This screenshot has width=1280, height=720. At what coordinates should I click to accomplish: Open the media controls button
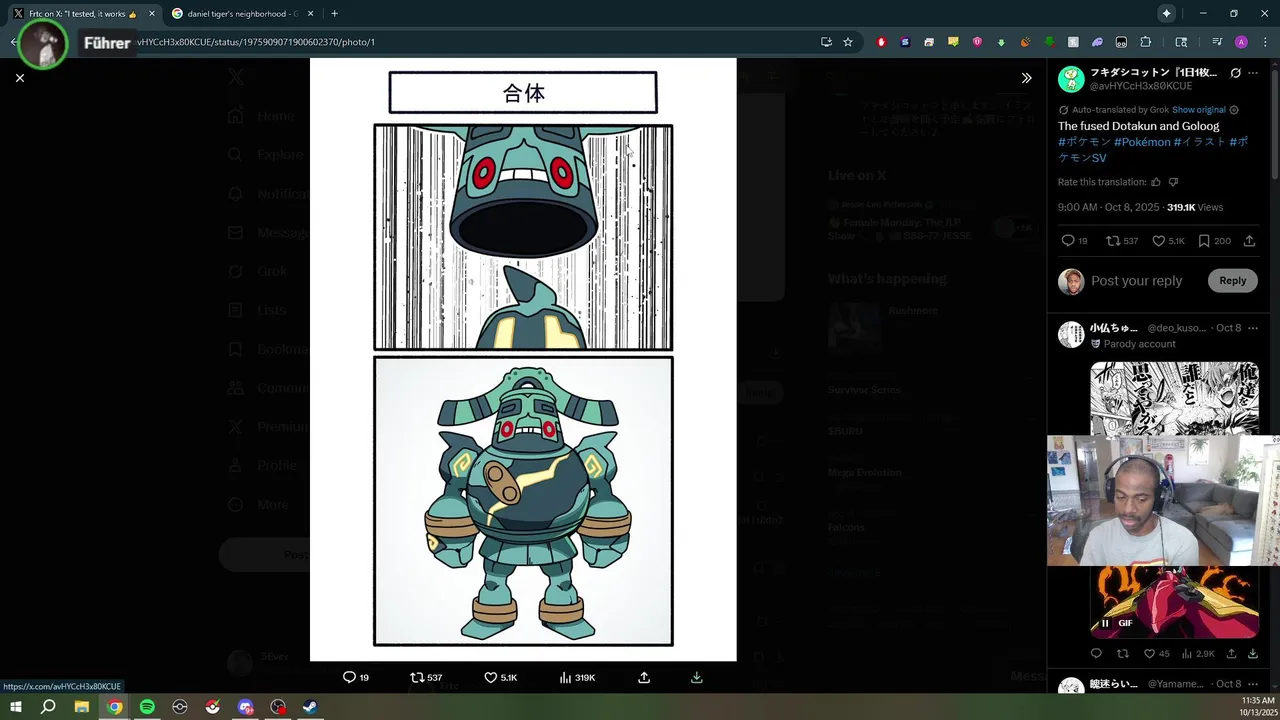coord(1217,42)
